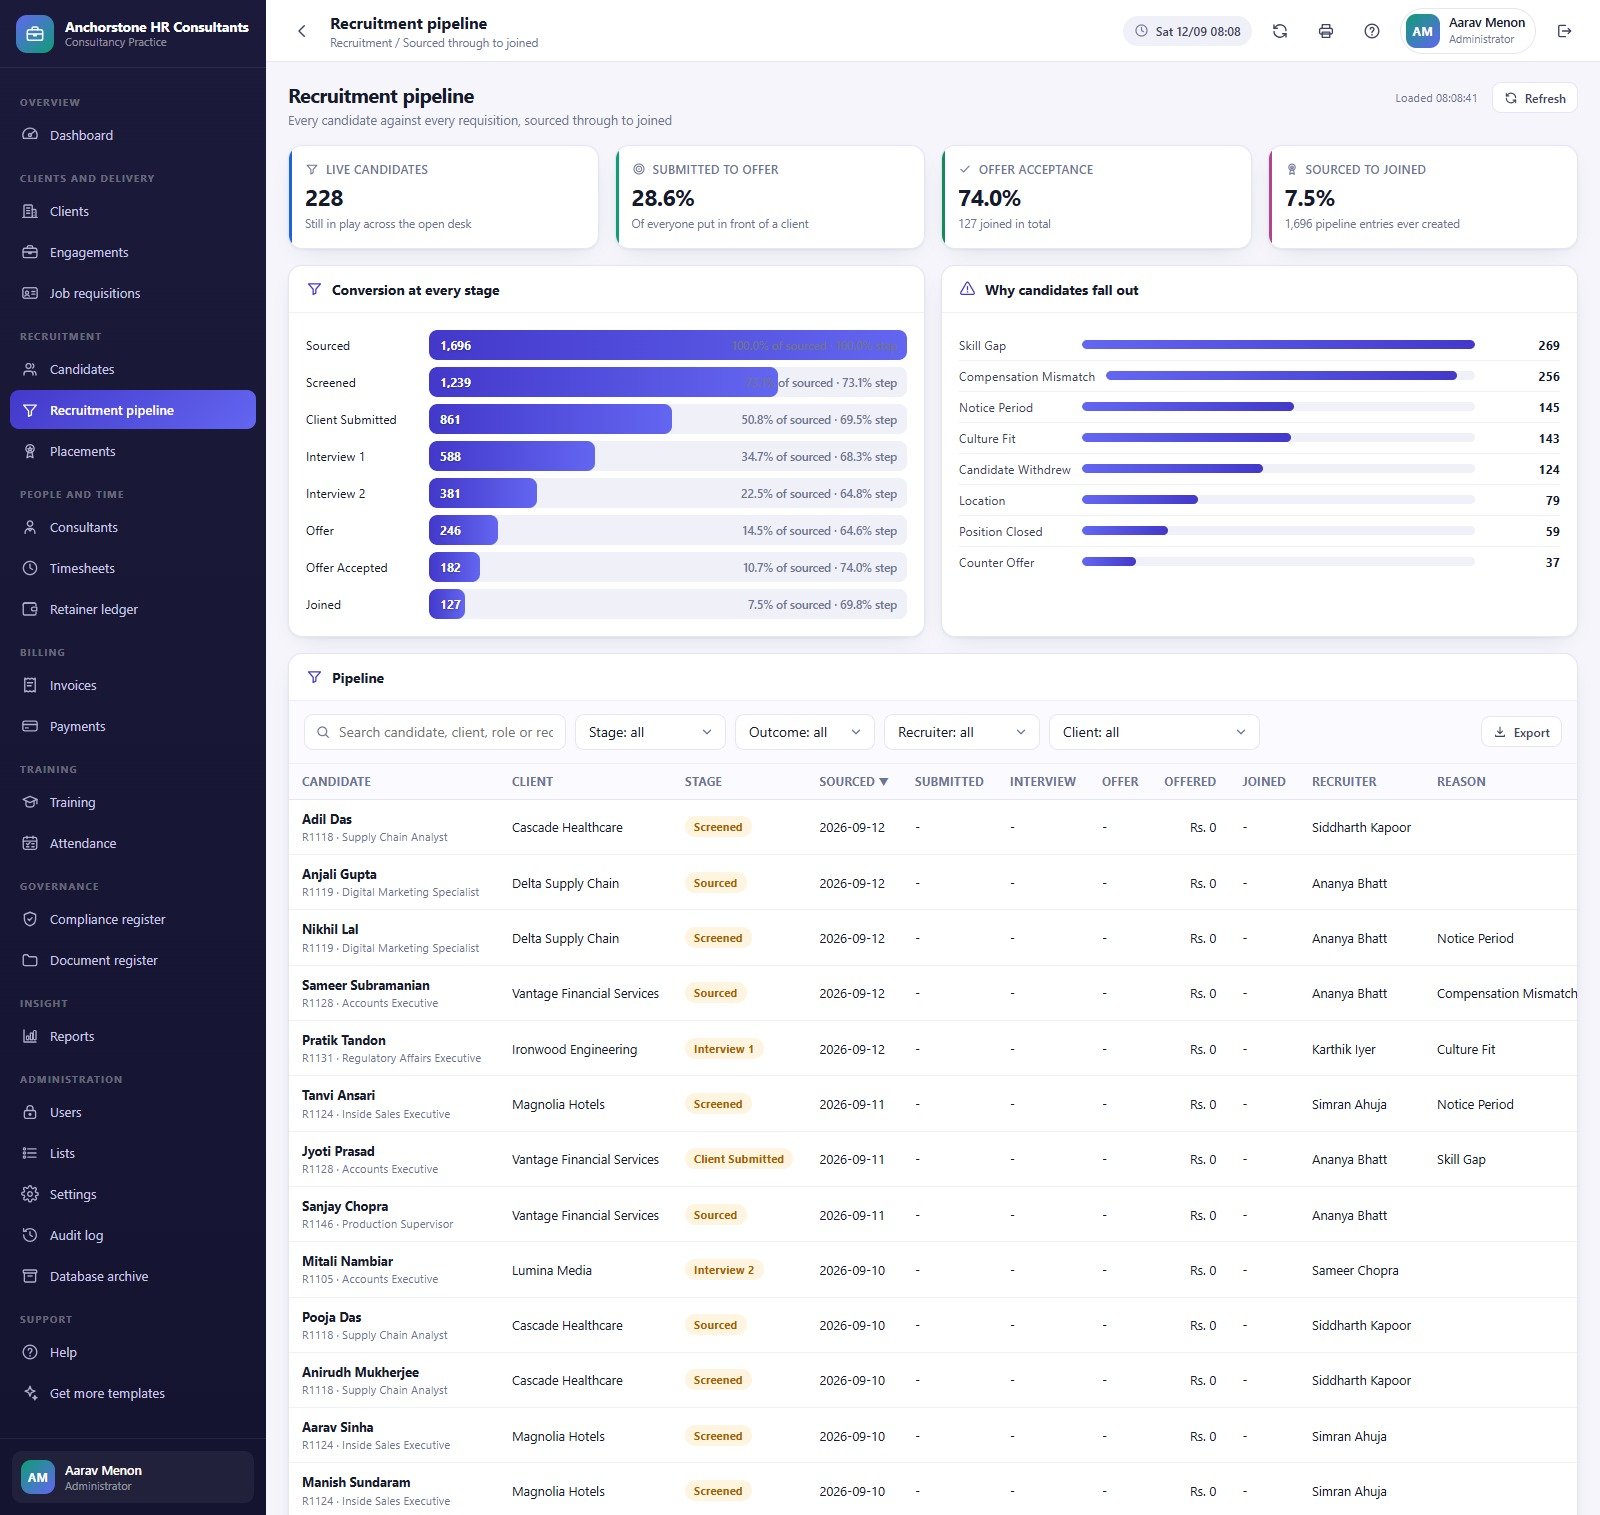Click the Reports chart icon in sidebar

tap(30, 1036)
